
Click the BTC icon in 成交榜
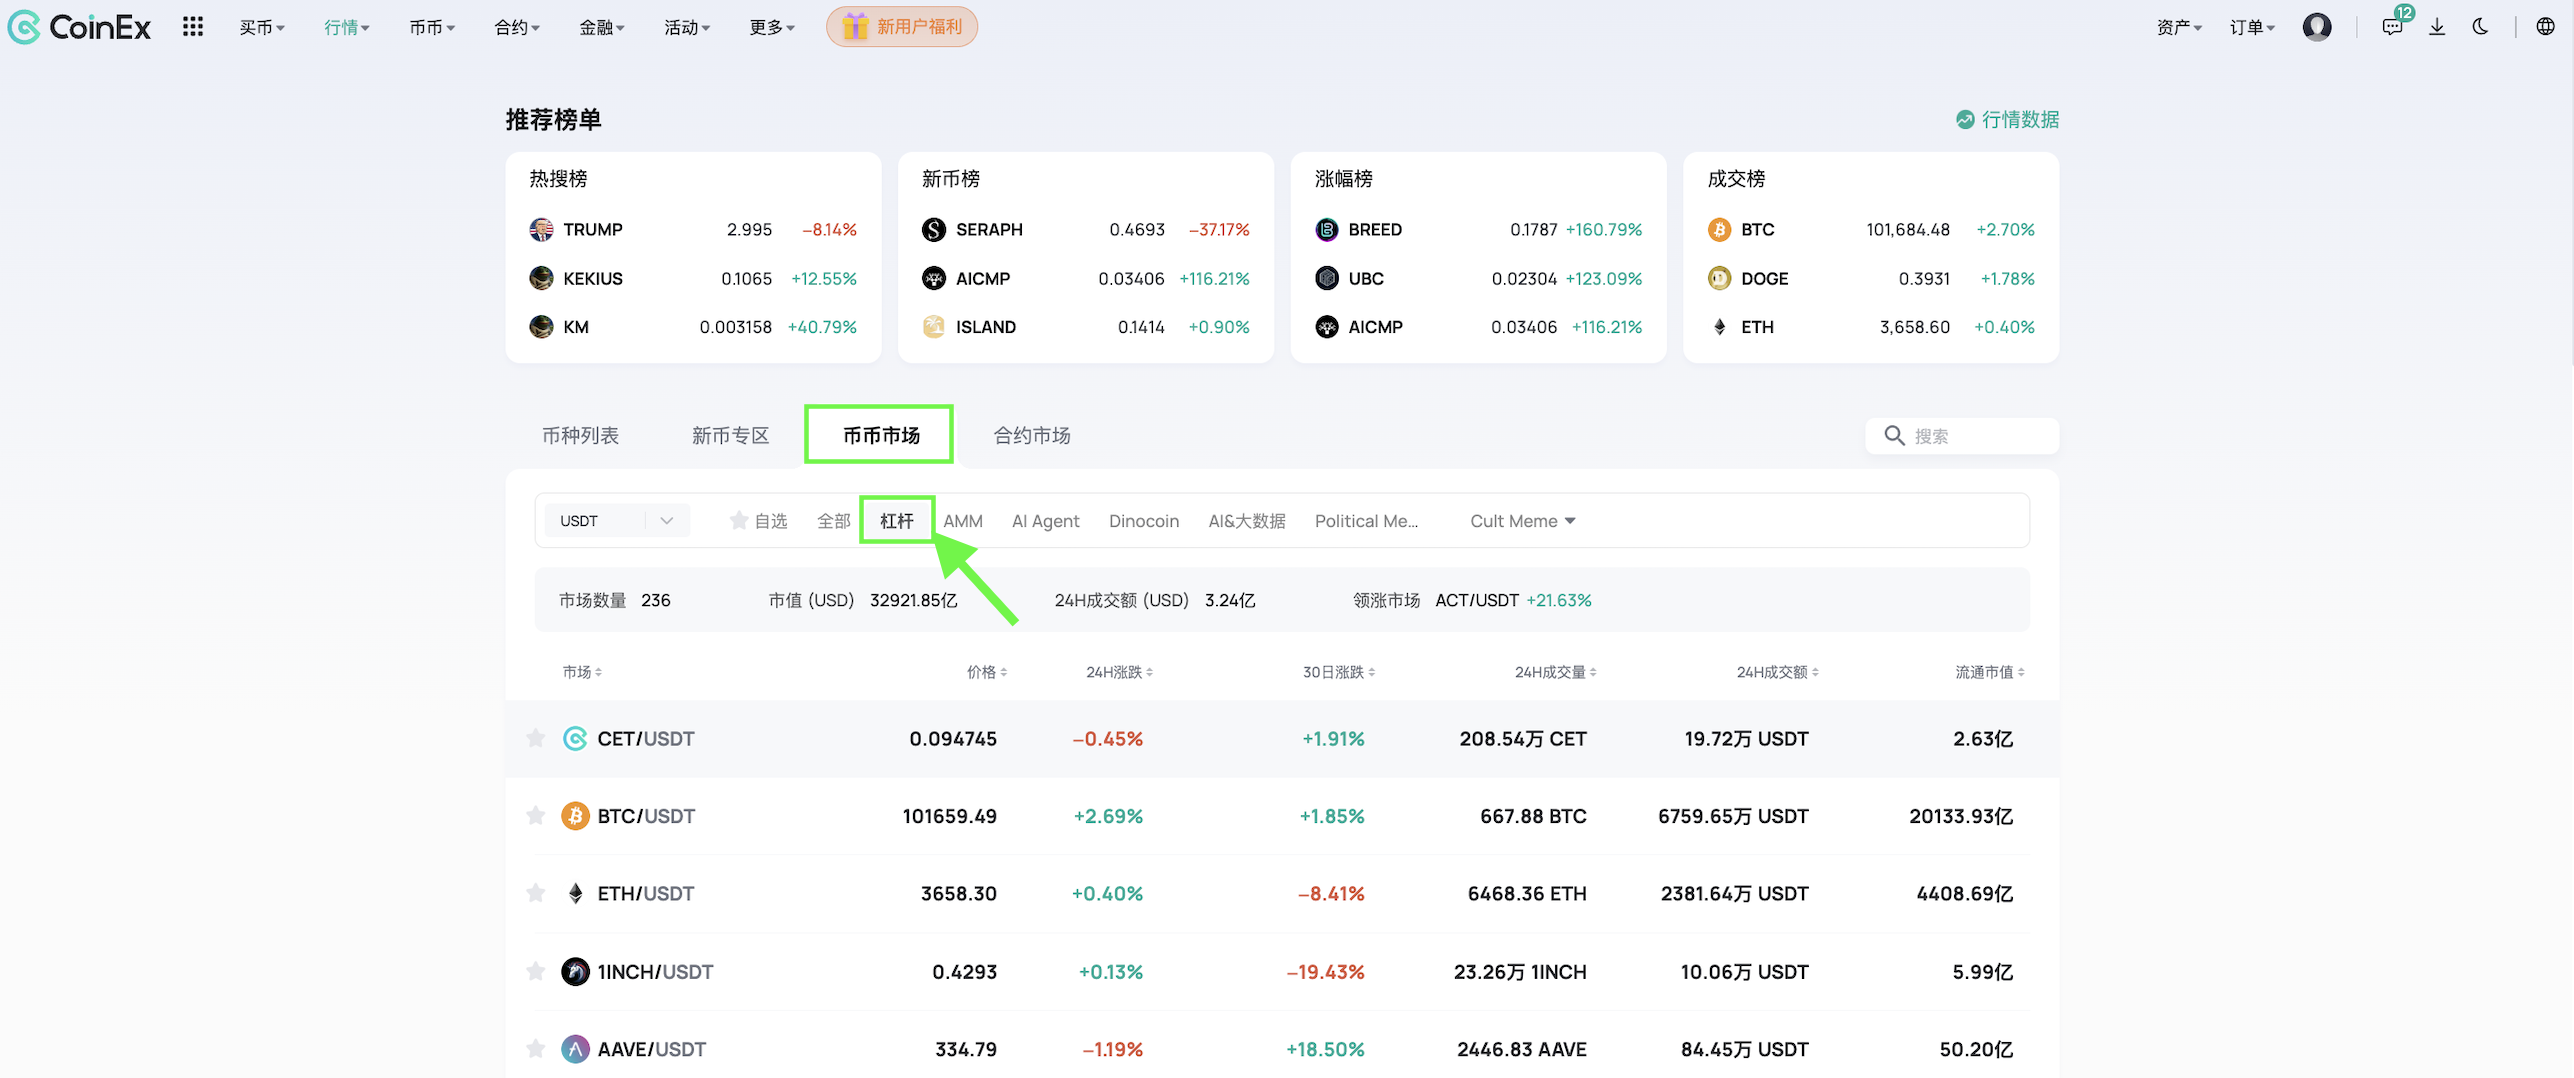[1719, 230]
